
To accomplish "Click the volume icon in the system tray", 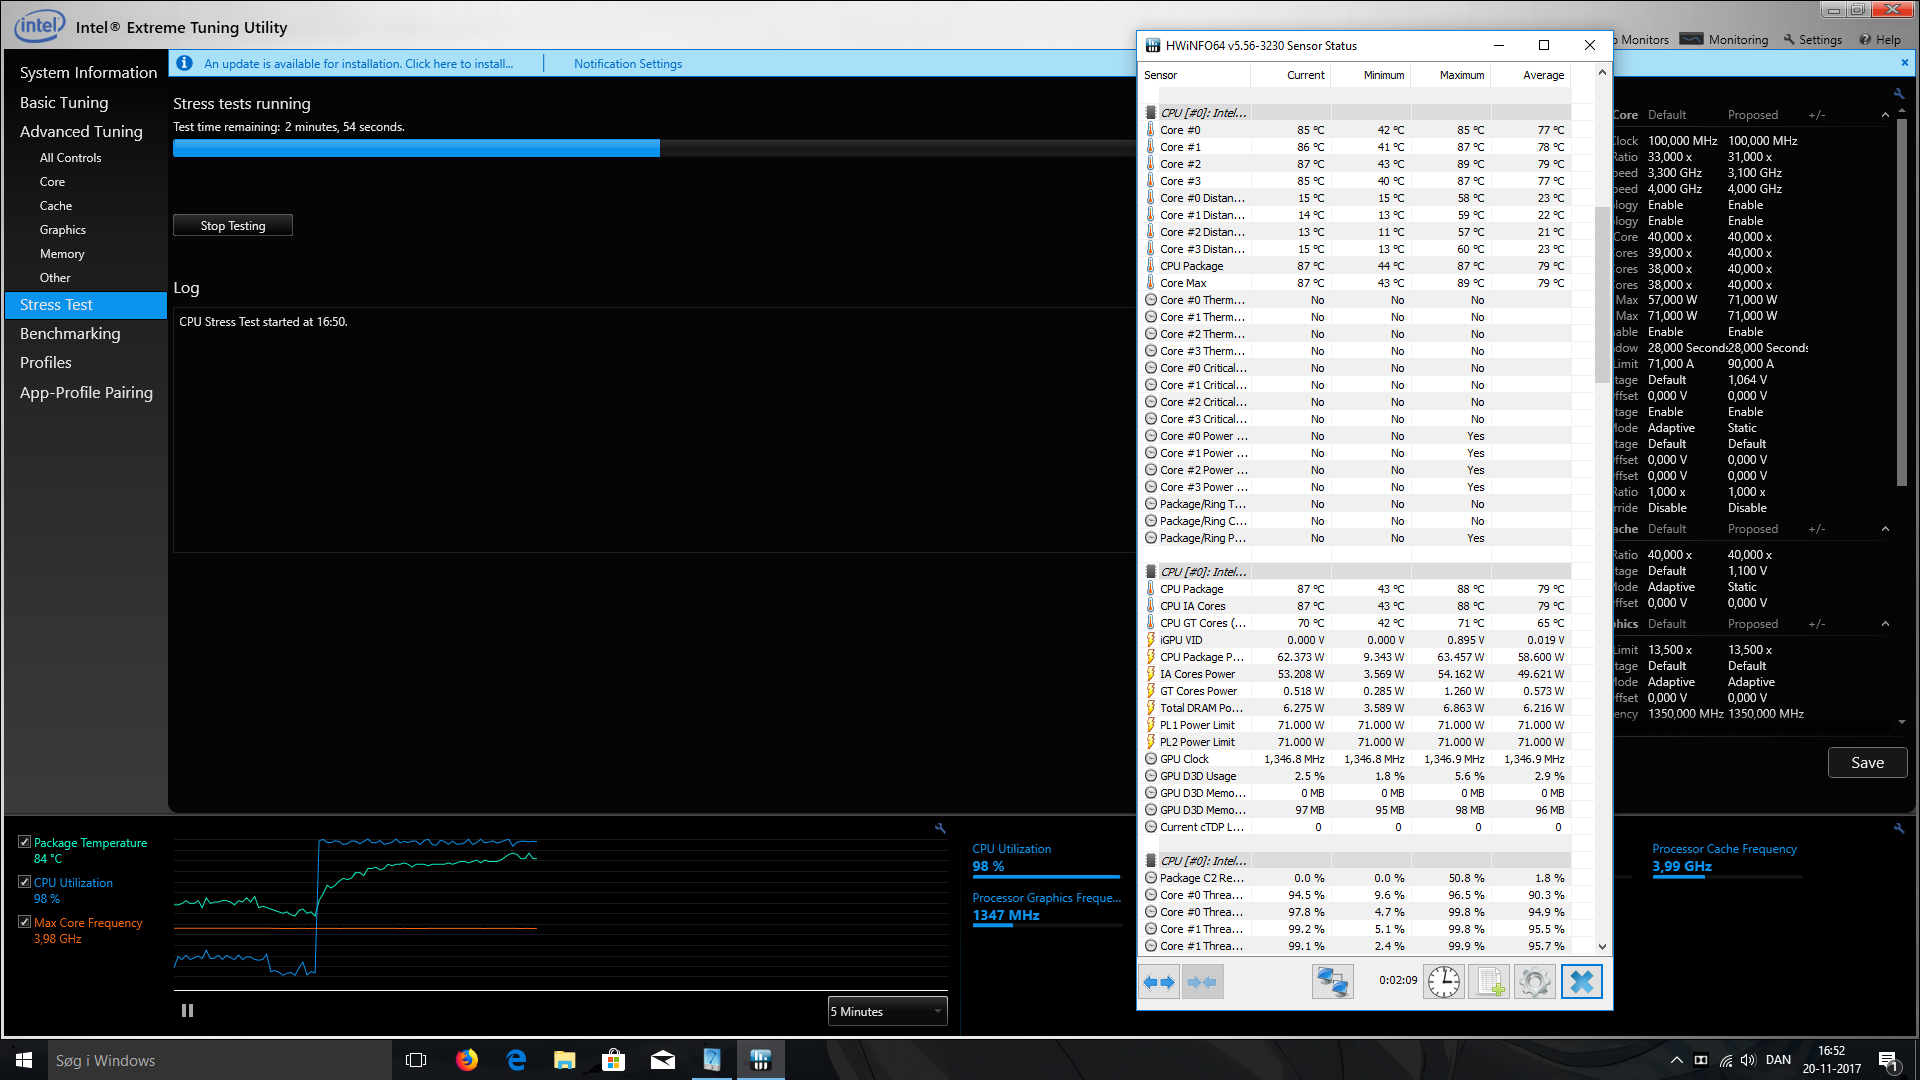I will 1747,1060.
